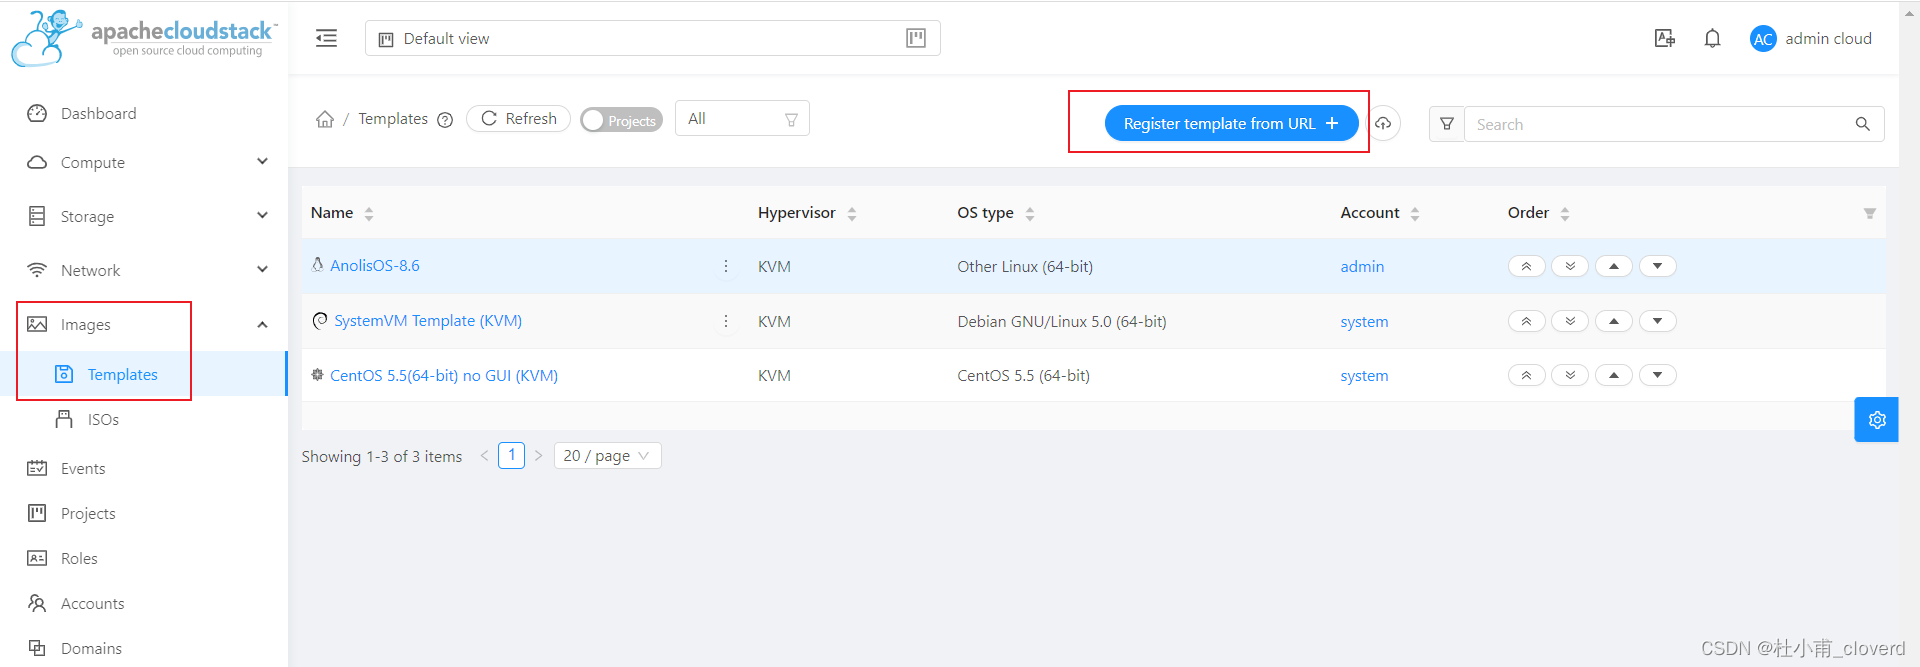Change the 20 / page size dropdown
The width and height of the screenshot is (1920, 667).
point(607,456)
